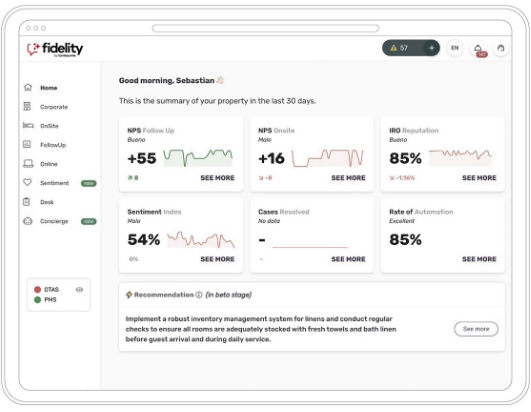This screenshot has height=412, width=531.
Task: Click the green +8 trend indicator
Action: point(133,178)
